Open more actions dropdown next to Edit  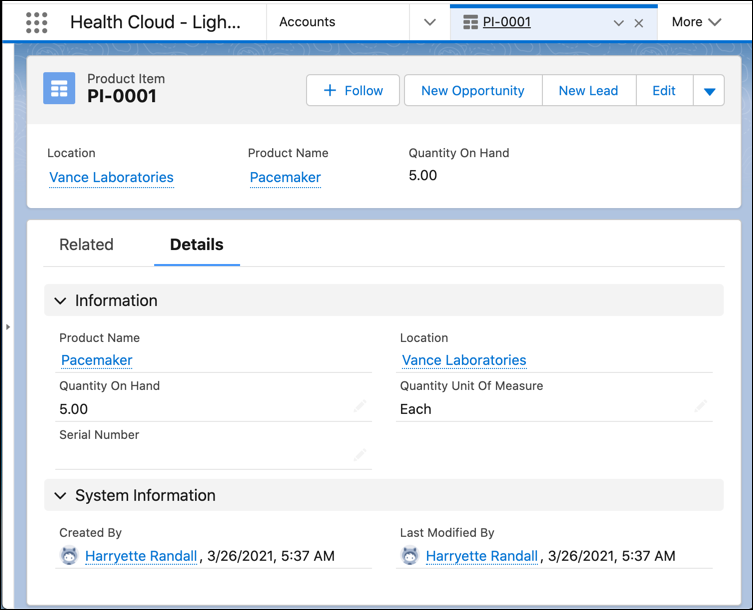tap(709, 90)
